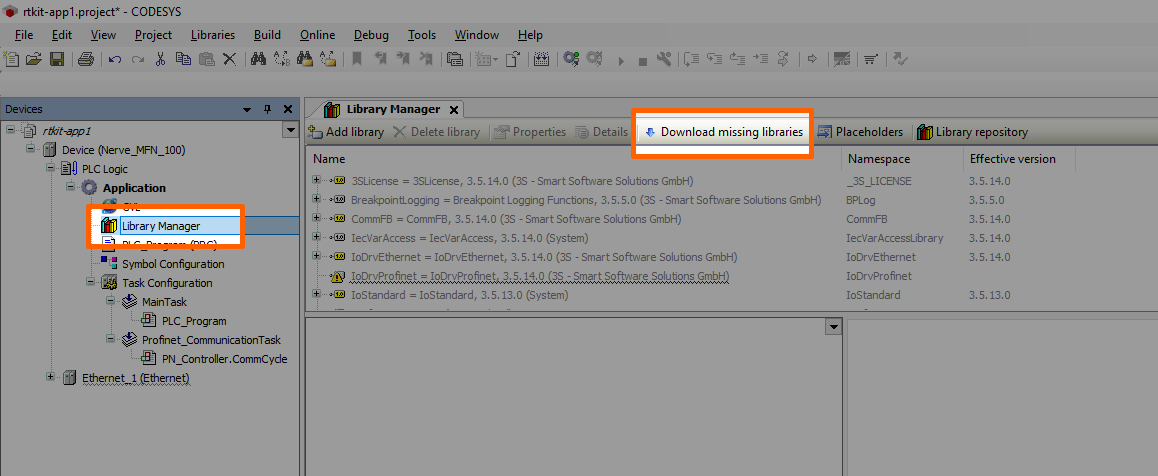
Task: Click the Add library button
Action: [x=345, y=132]
